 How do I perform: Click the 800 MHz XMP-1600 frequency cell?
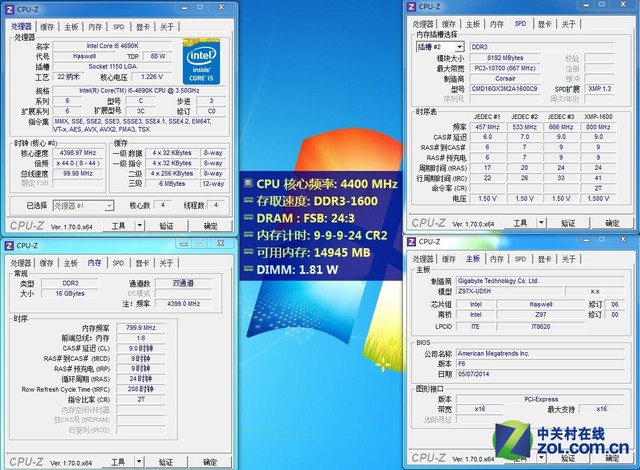coord(598,127)
